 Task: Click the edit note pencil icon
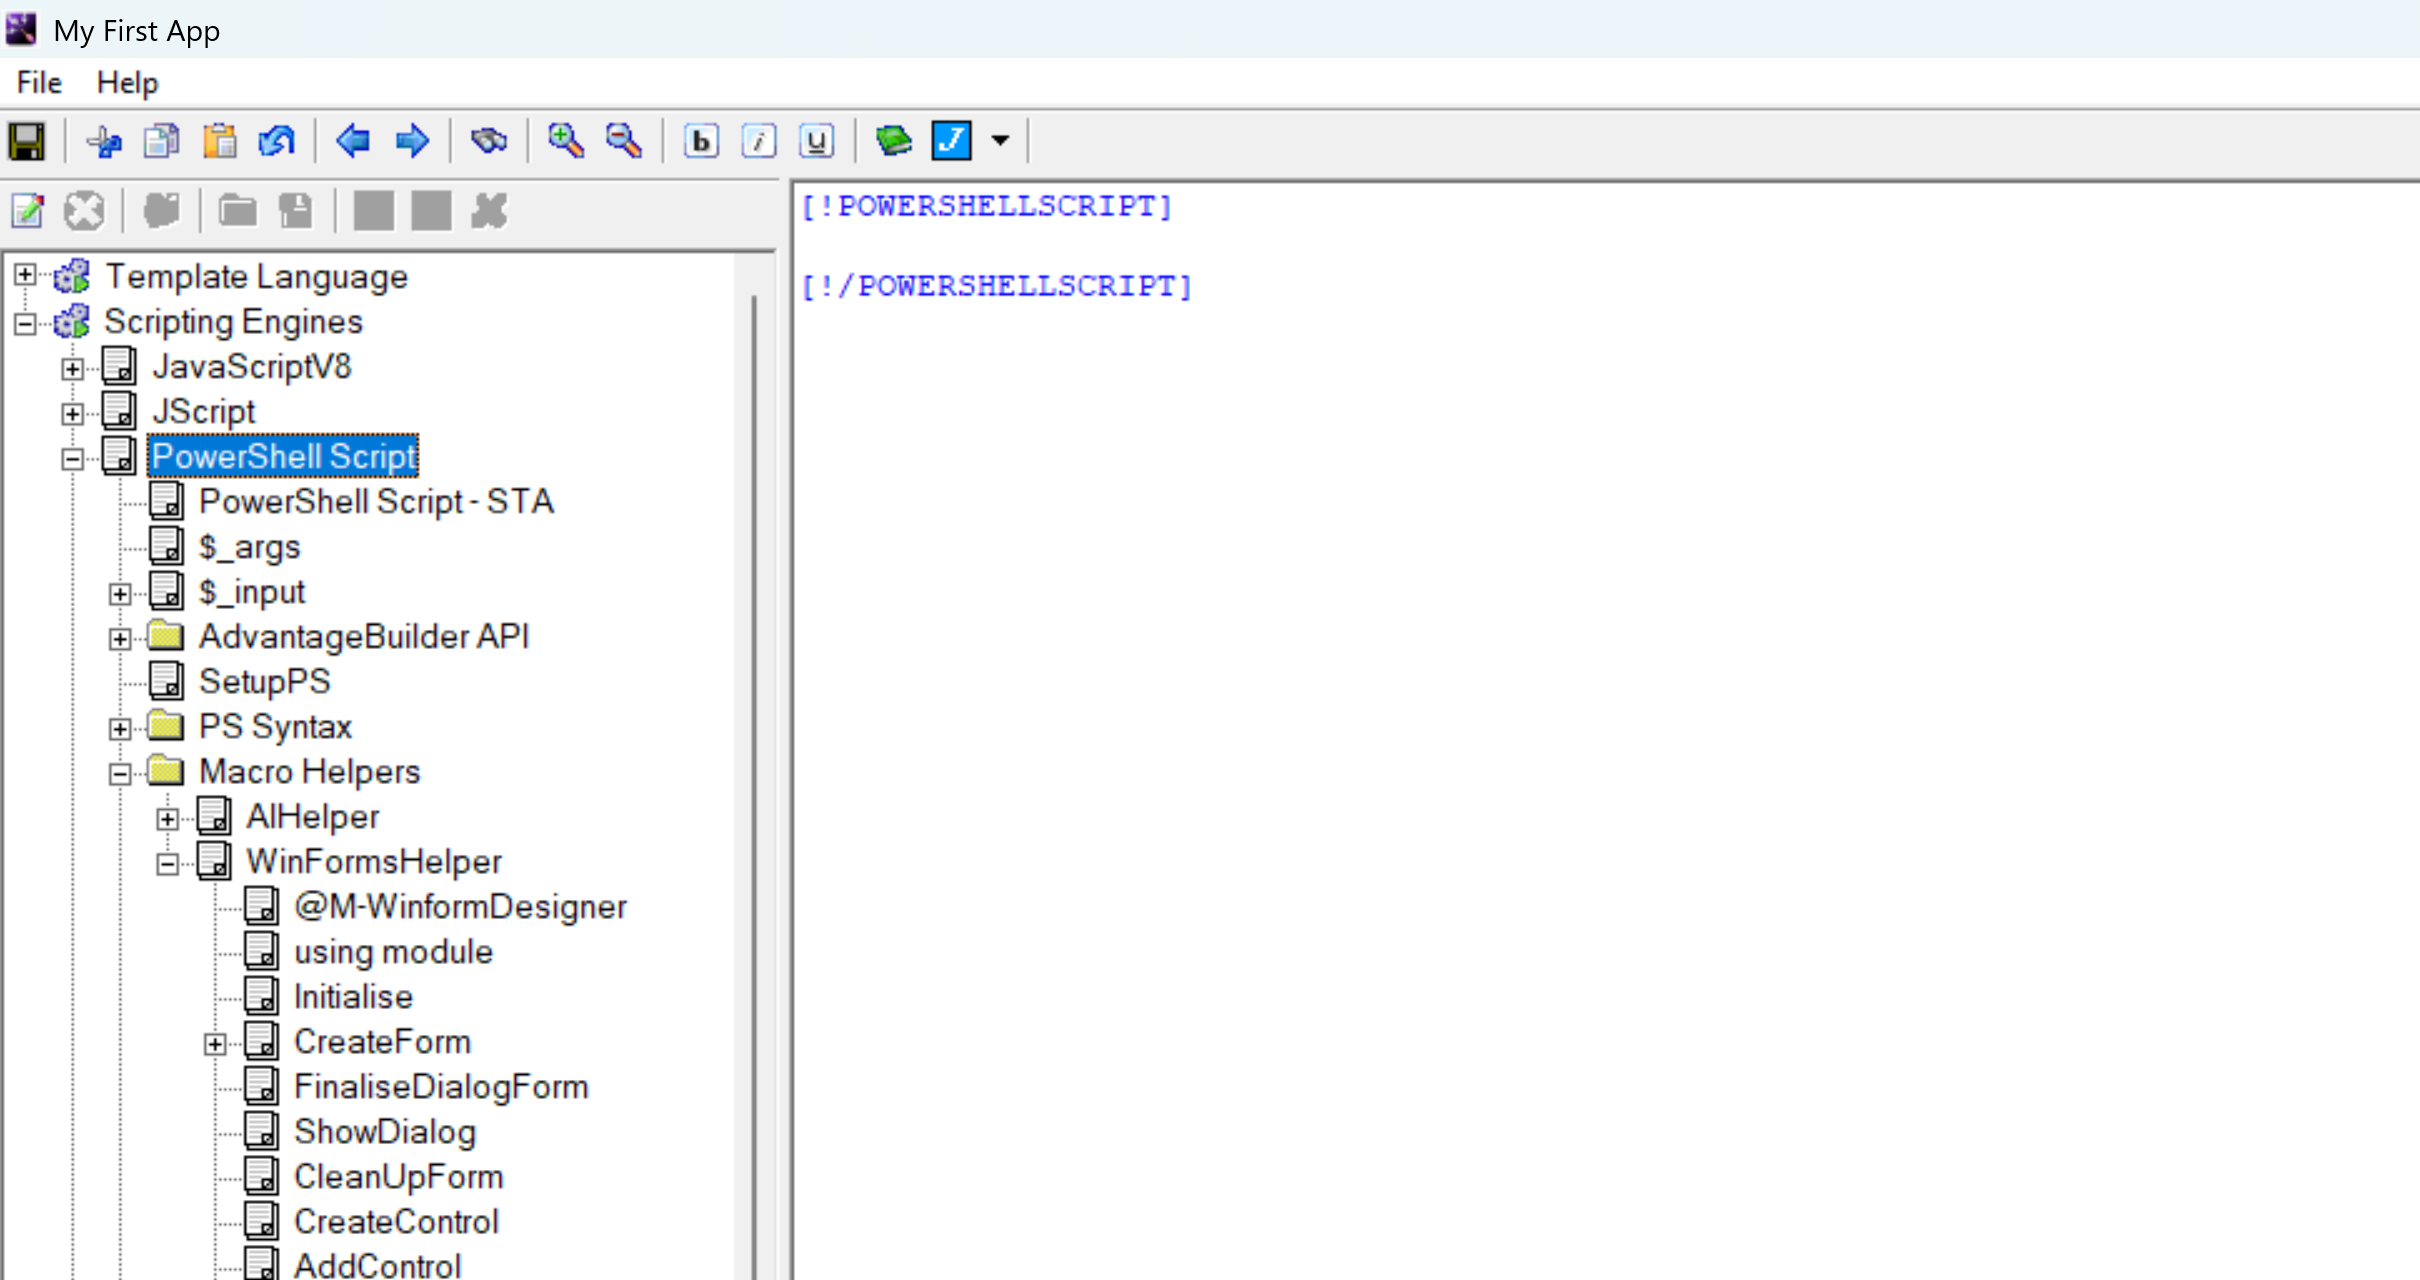click(x=28, y=211)
